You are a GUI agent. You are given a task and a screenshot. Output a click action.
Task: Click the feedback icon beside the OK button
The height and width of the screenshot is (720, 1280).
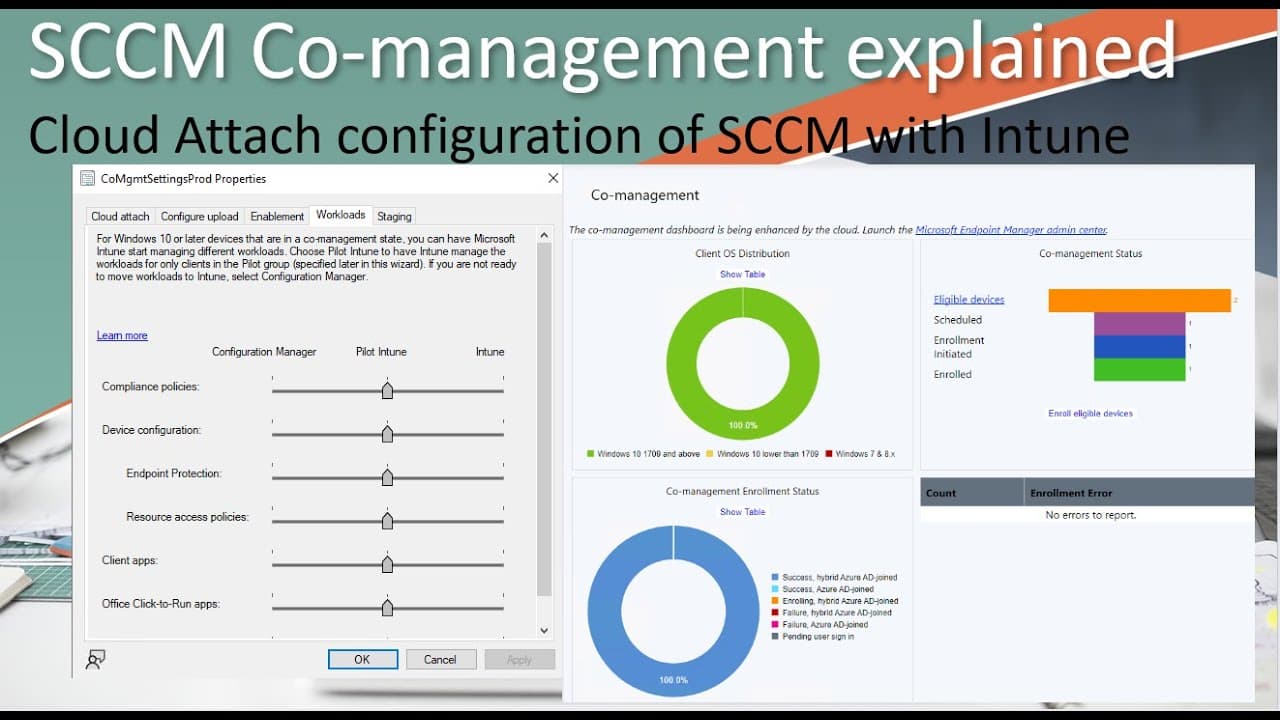tap(96, 659)
